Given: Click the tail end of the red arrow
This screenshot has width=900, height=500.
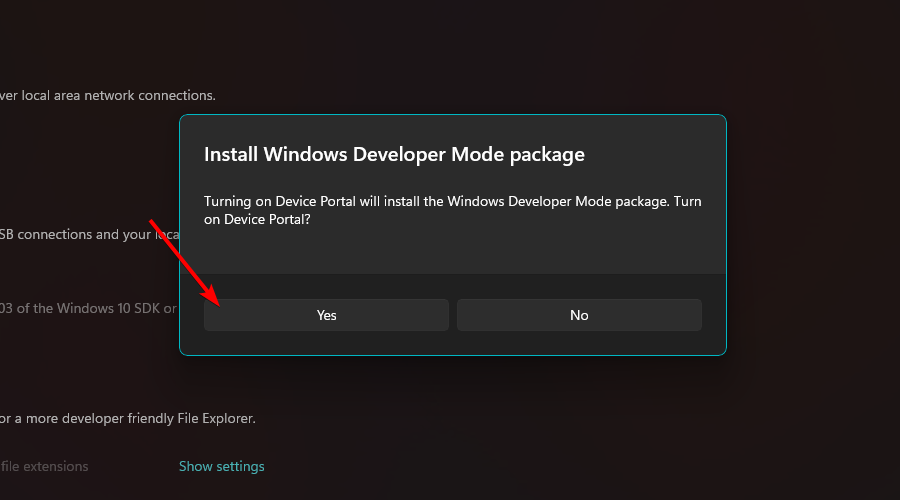Looking at the screenshot, I should point(152,221).
